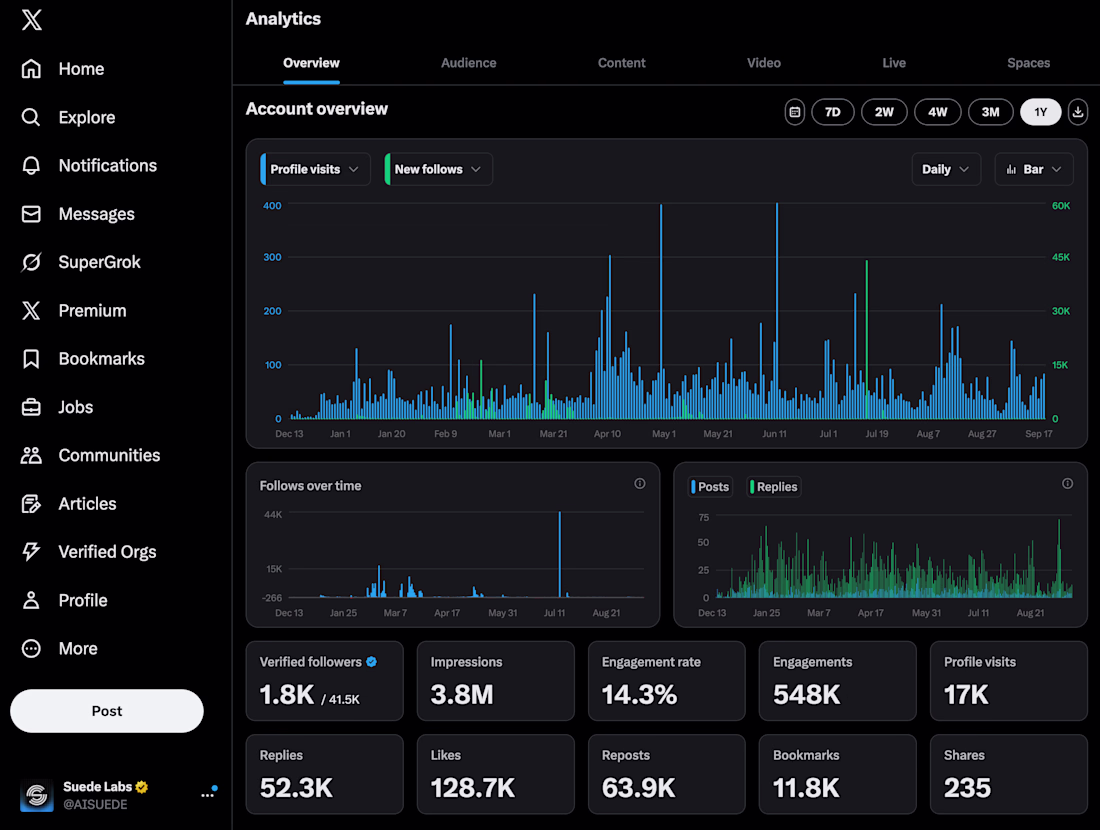Open the Profile visits 17K stat card
Viewport: 1100px width, 830px height.
point(1009,681)
